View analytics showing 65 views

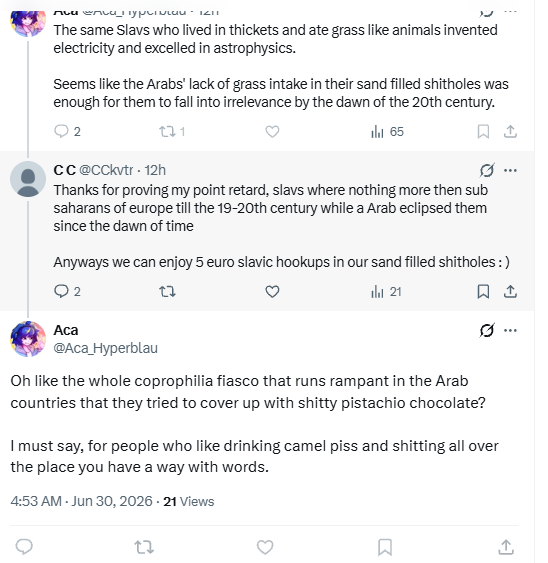point(387,131)
